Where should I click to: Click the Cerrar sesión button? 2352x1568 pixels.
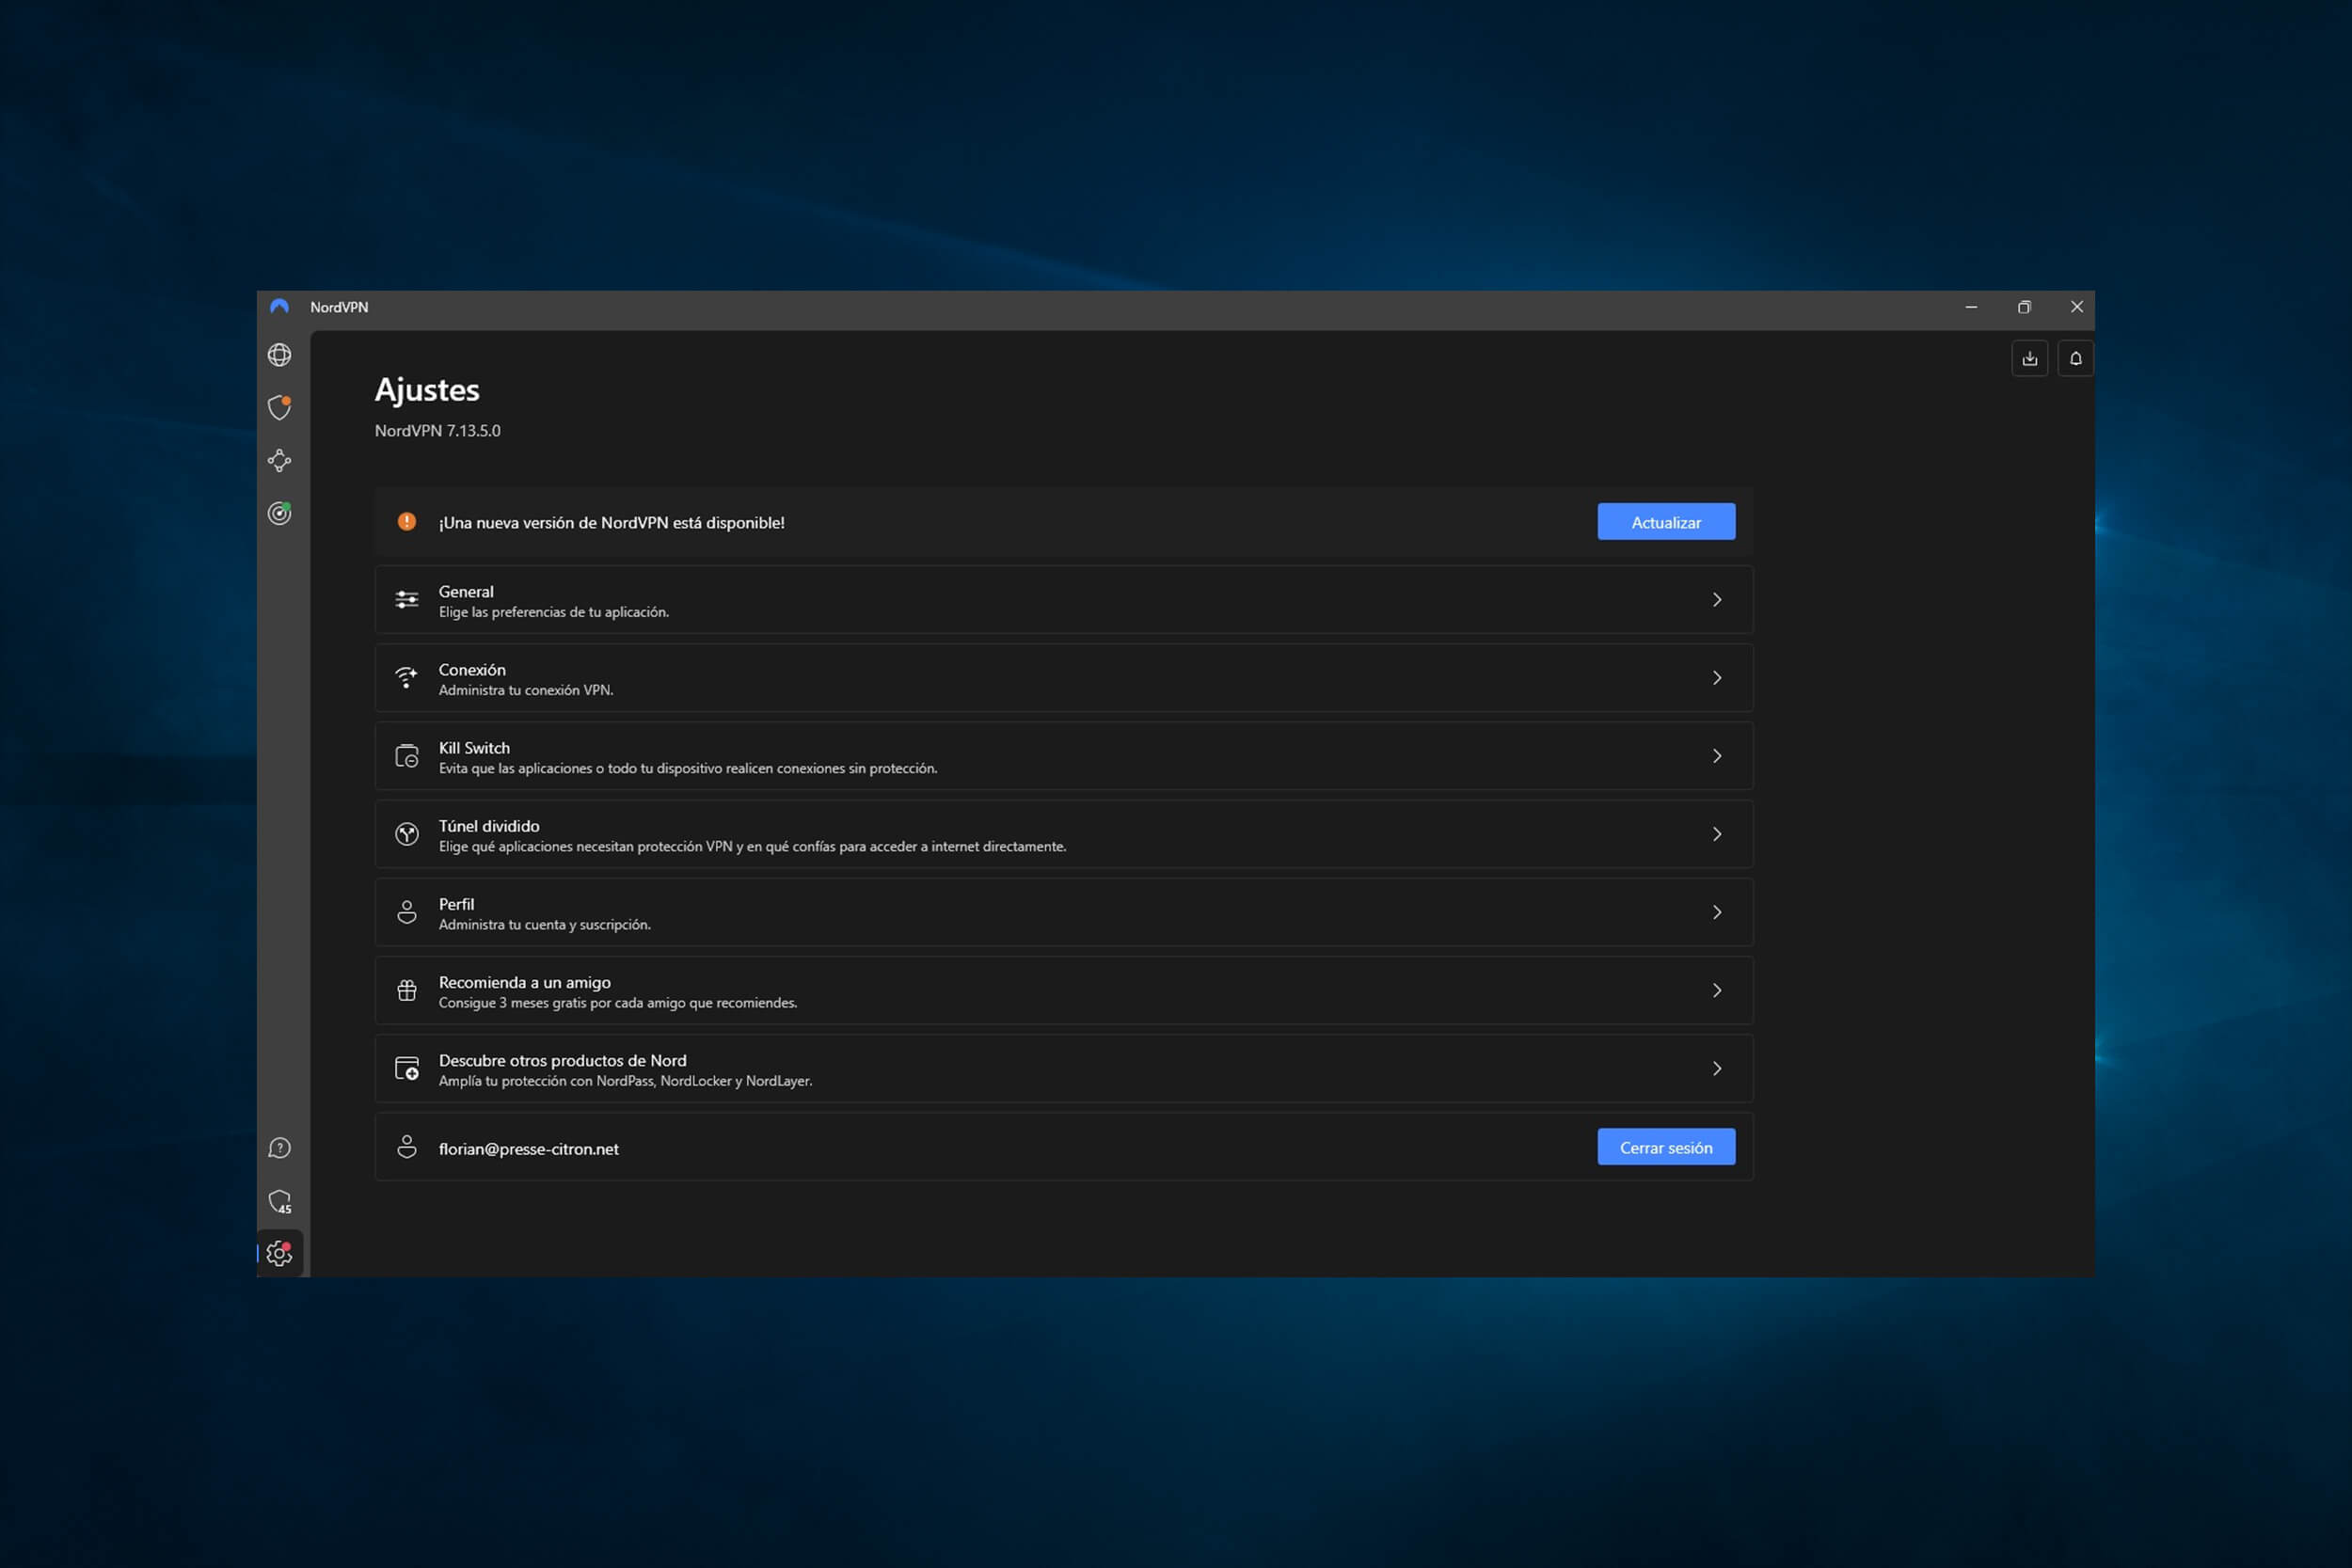[1666, 1147]
